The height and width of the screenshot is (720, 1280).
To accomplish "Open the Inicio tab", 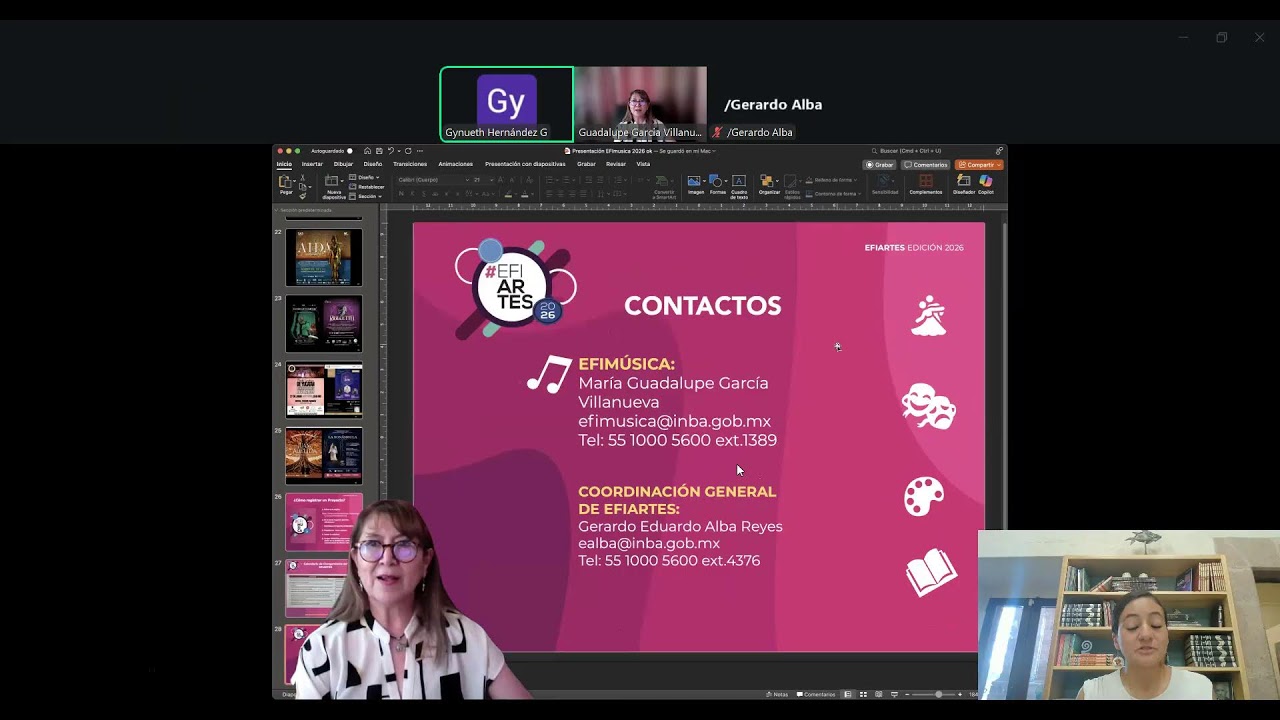I will [x=284, y=164].
